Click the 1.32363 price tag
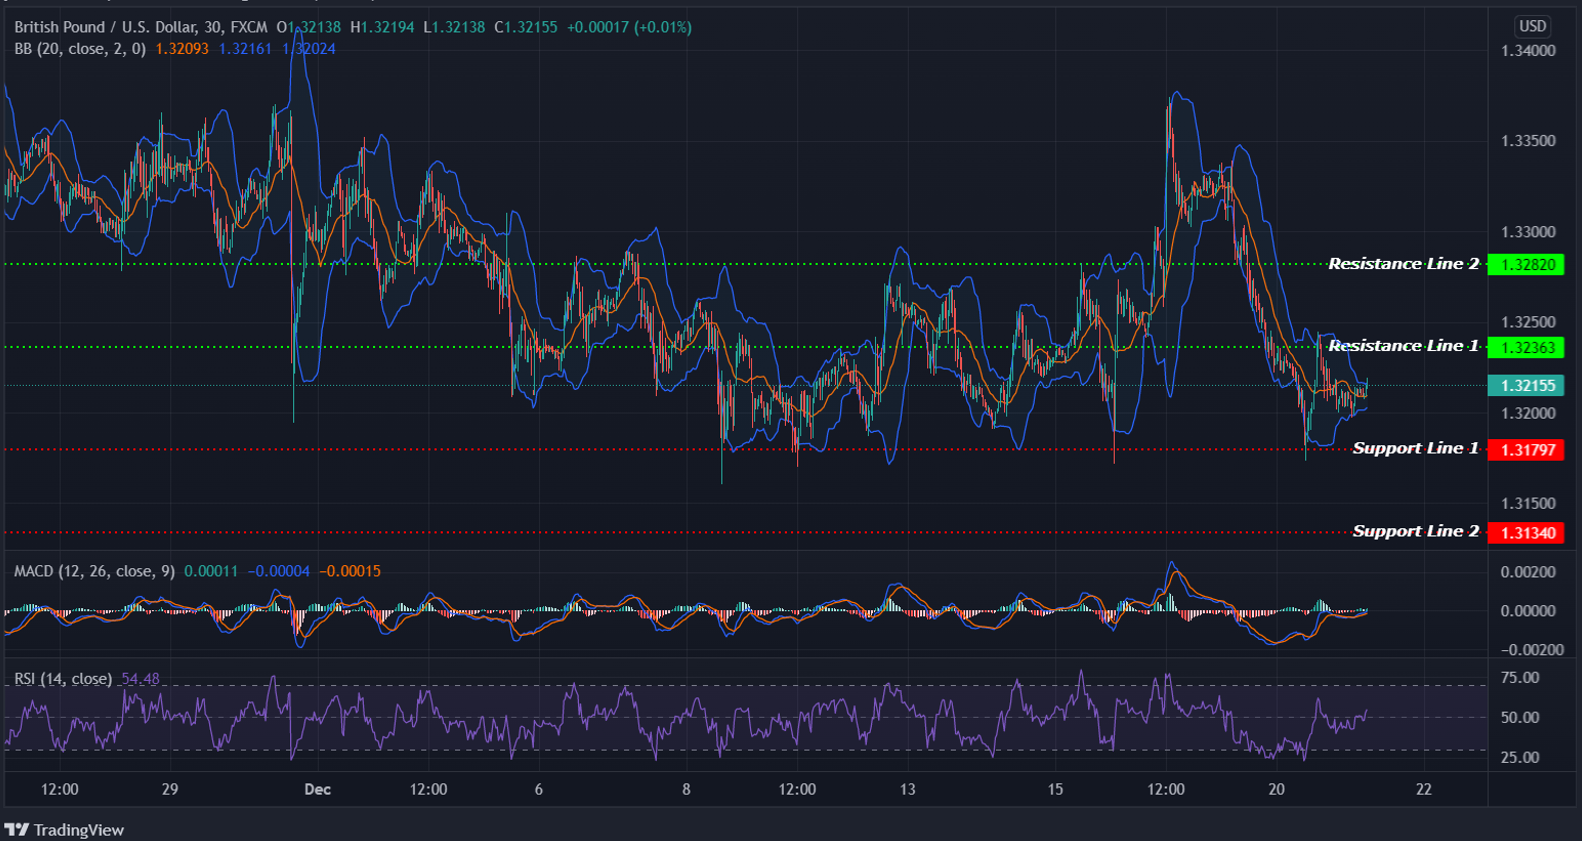Viewport: 1582px width, 841px height. click(1525, 348)
